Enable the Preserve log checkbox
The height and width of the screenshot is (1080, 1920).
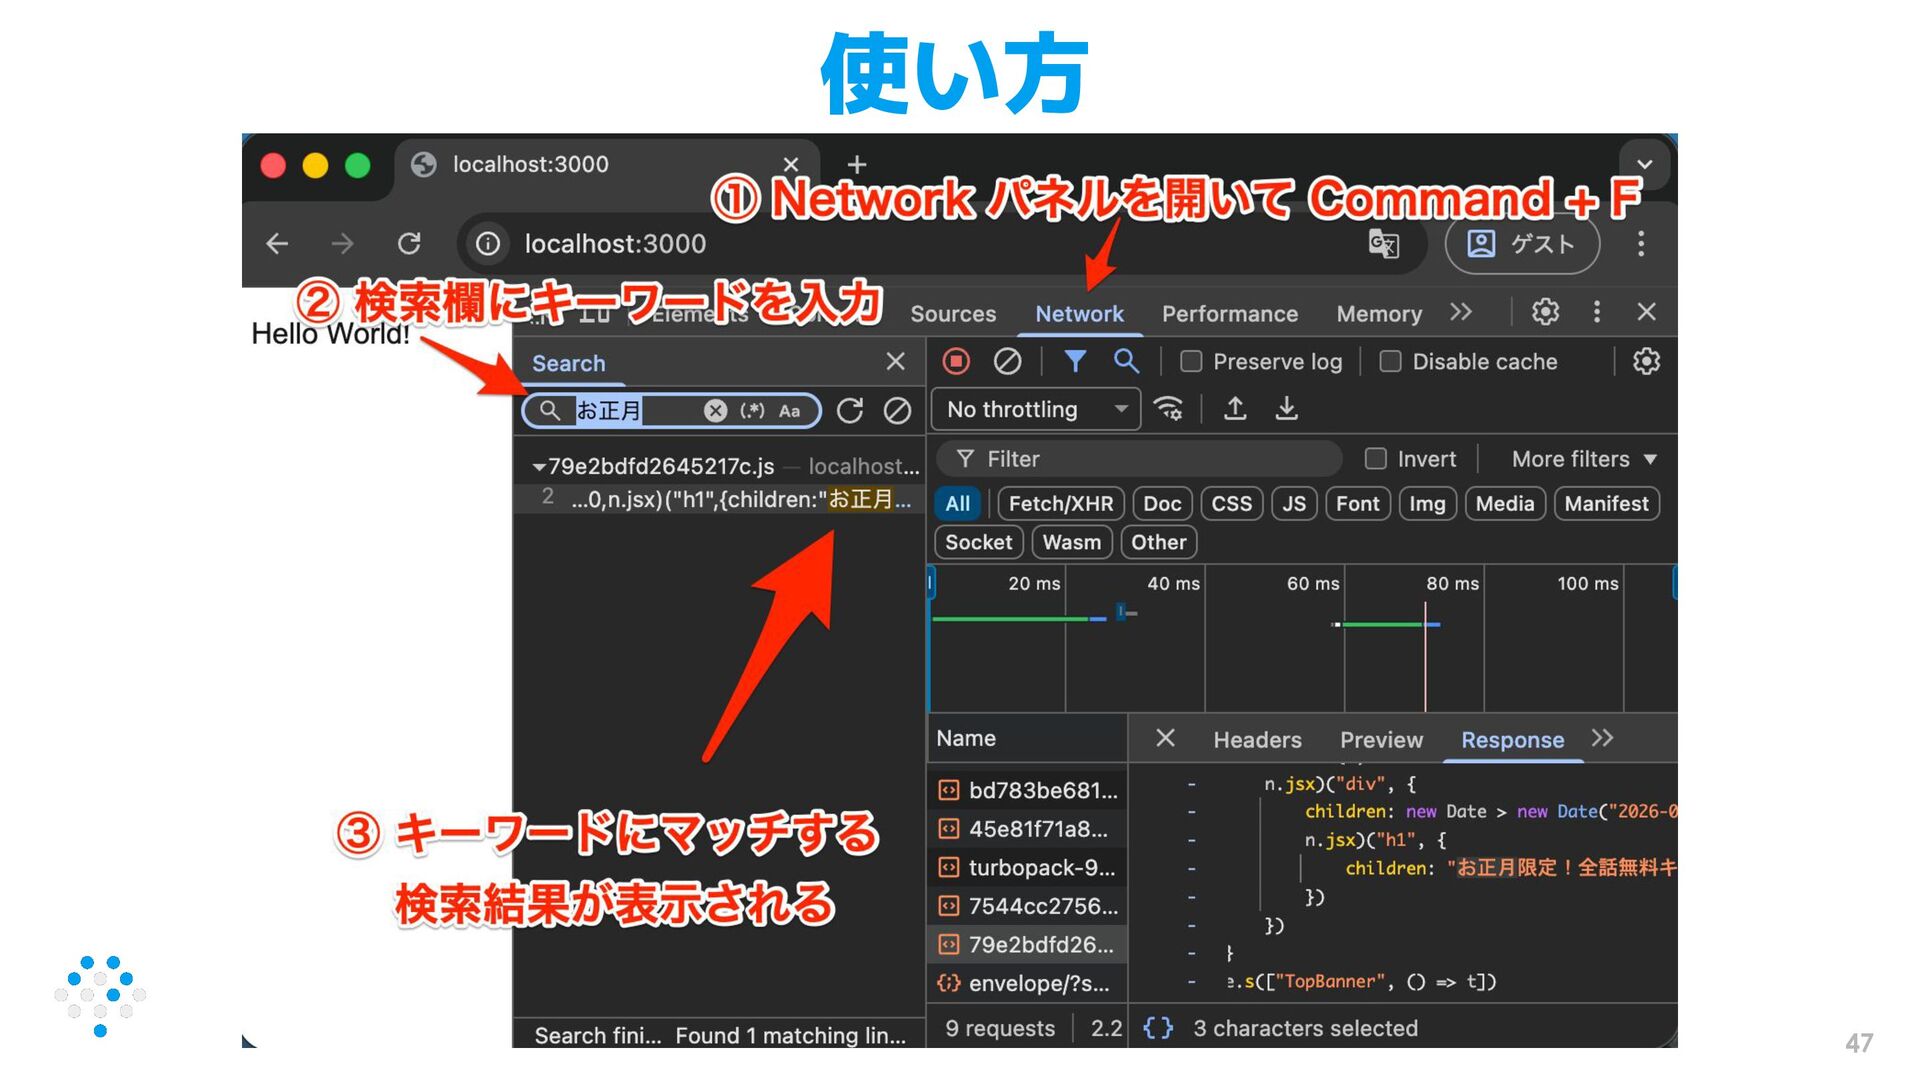tap(1191, 362)
